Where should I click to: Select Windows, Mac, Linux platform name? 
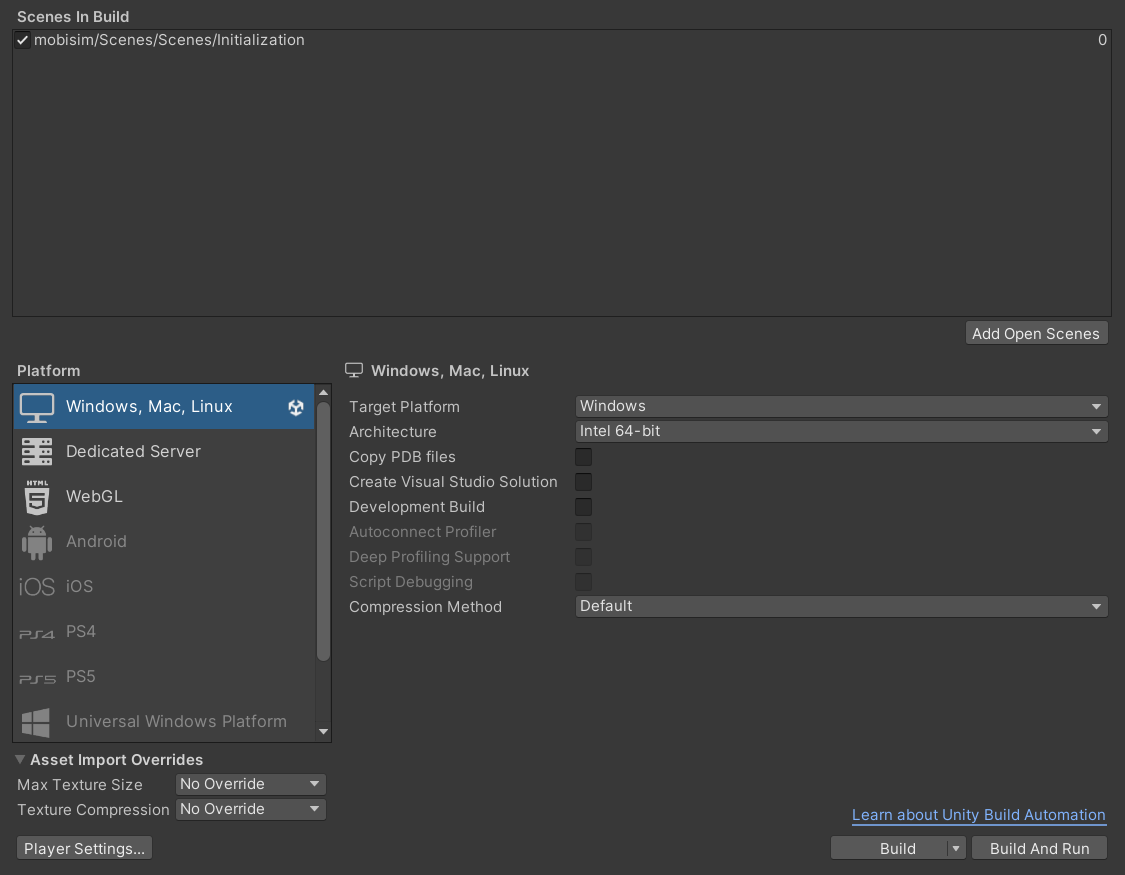click(149, 407)
